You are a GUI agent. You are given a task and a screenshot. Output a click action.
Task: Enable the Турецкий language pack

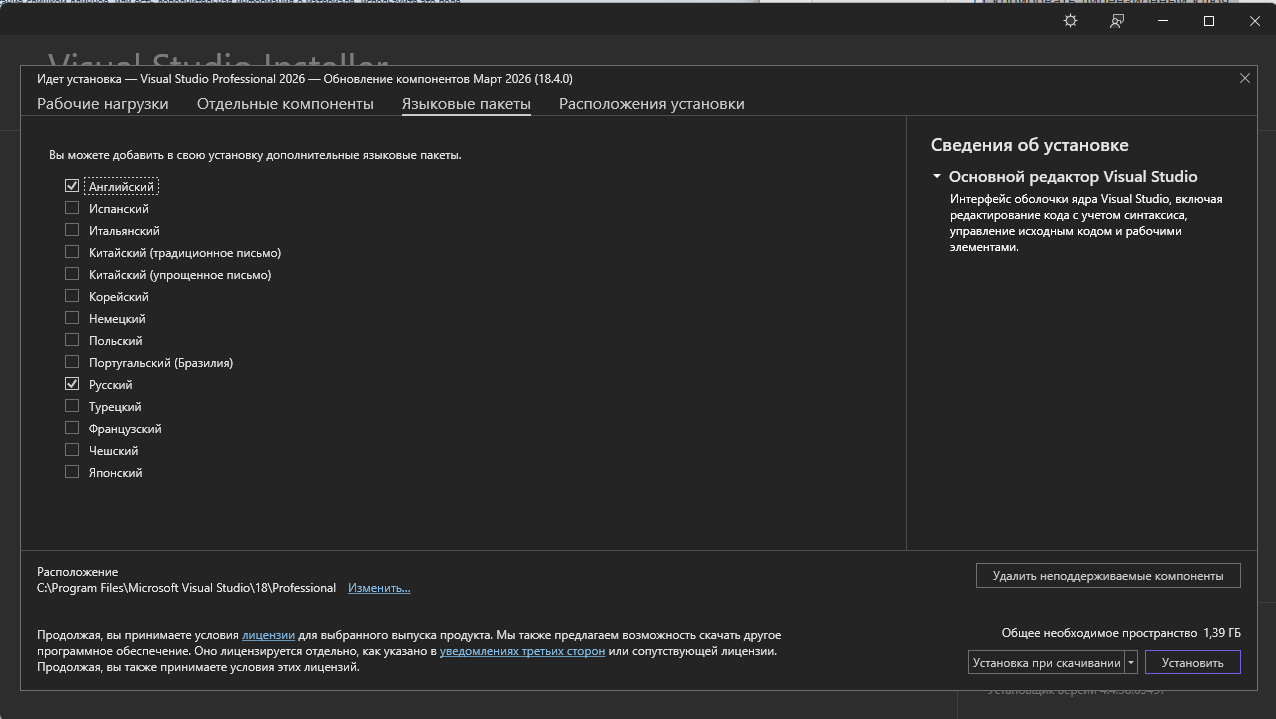click(72, 406)
